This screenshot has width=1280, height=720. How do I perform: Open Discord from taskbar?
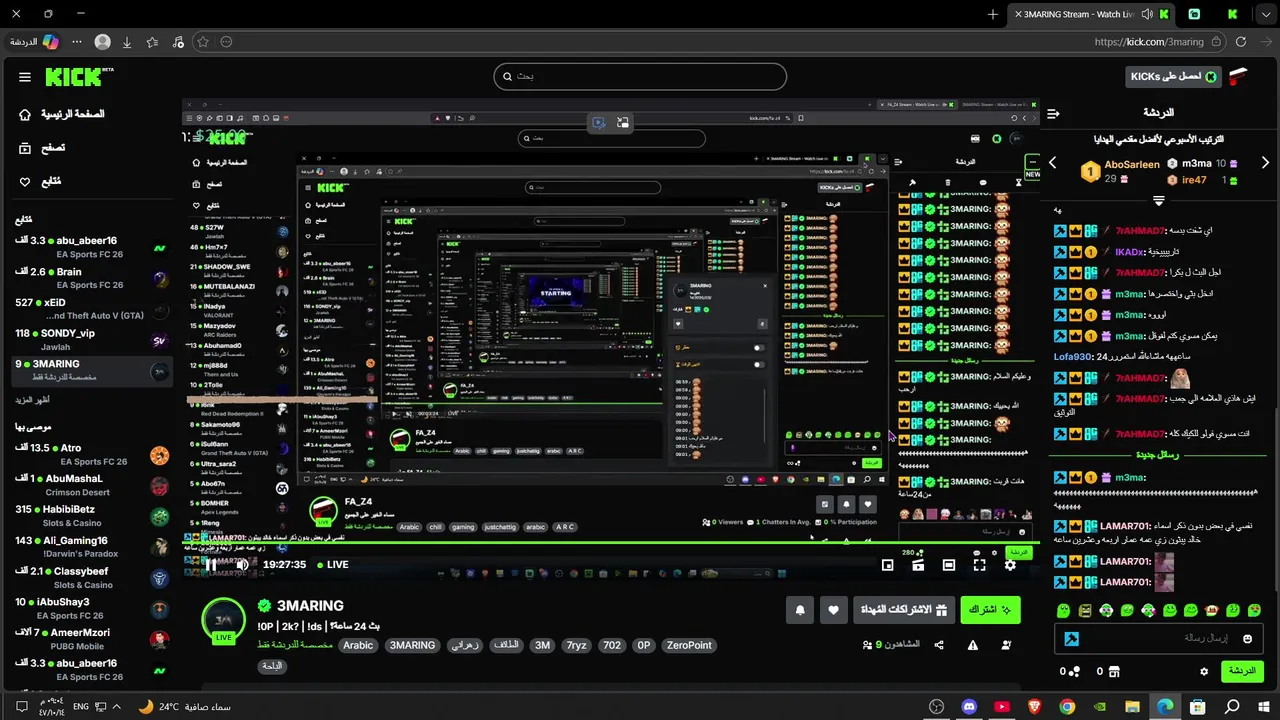click(x=968, y=706)
